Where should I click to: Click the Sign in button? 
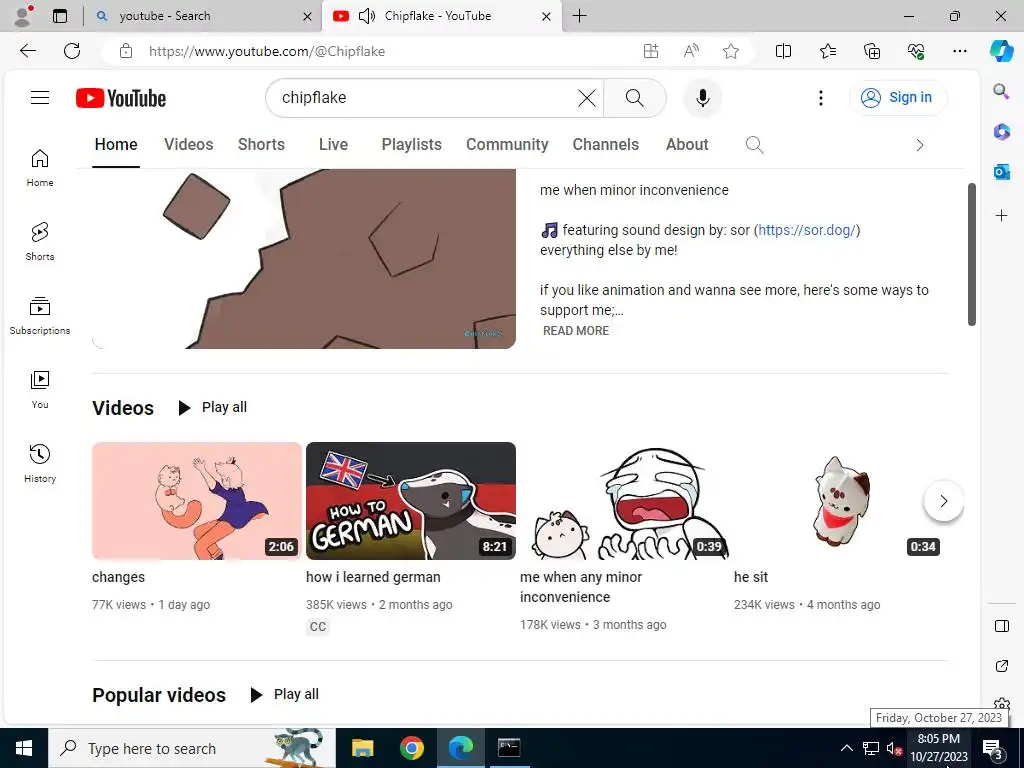click(x=897, y=98)
